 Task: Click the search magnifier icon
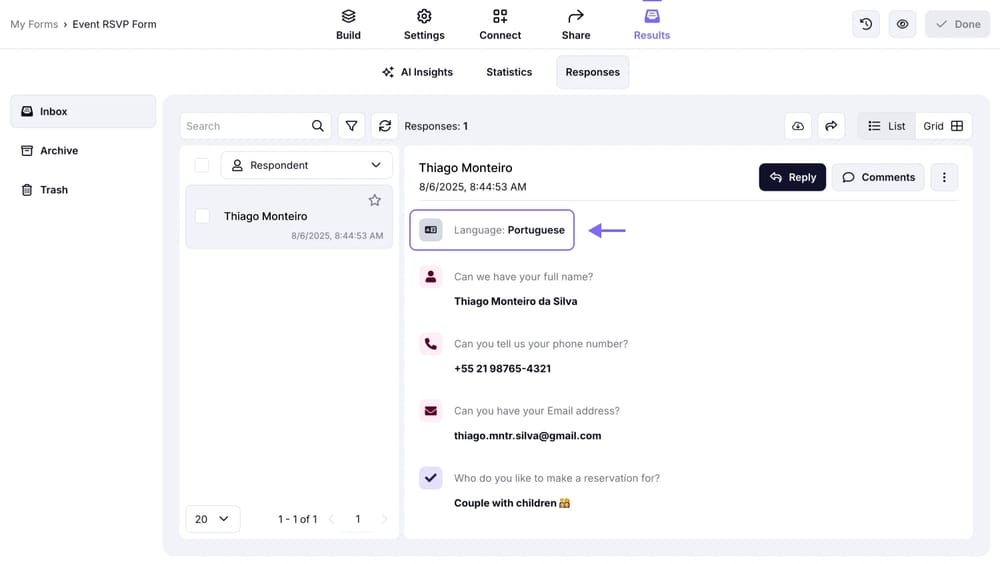(x=318, y=126)
